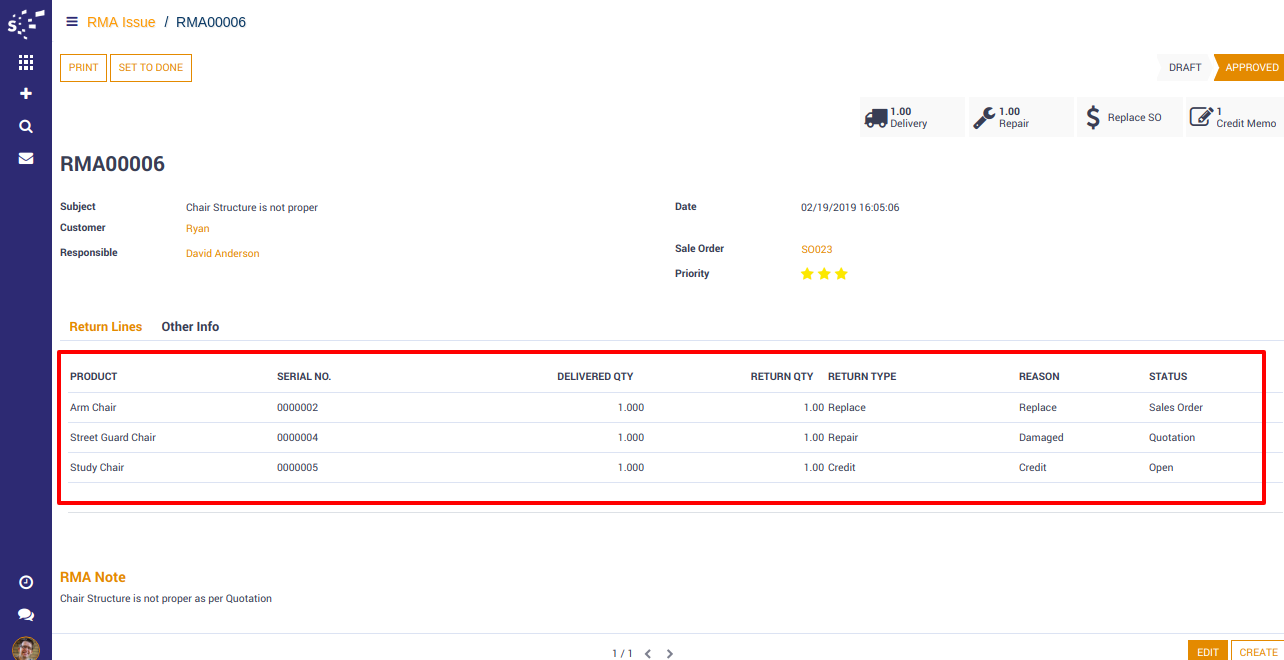Open messages via the envelope icon

coord(26,158)
